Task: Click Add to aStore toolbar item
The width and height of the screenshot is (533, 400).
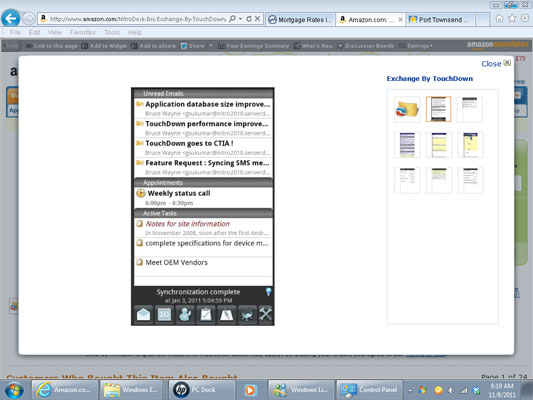Action: point(154,46)
